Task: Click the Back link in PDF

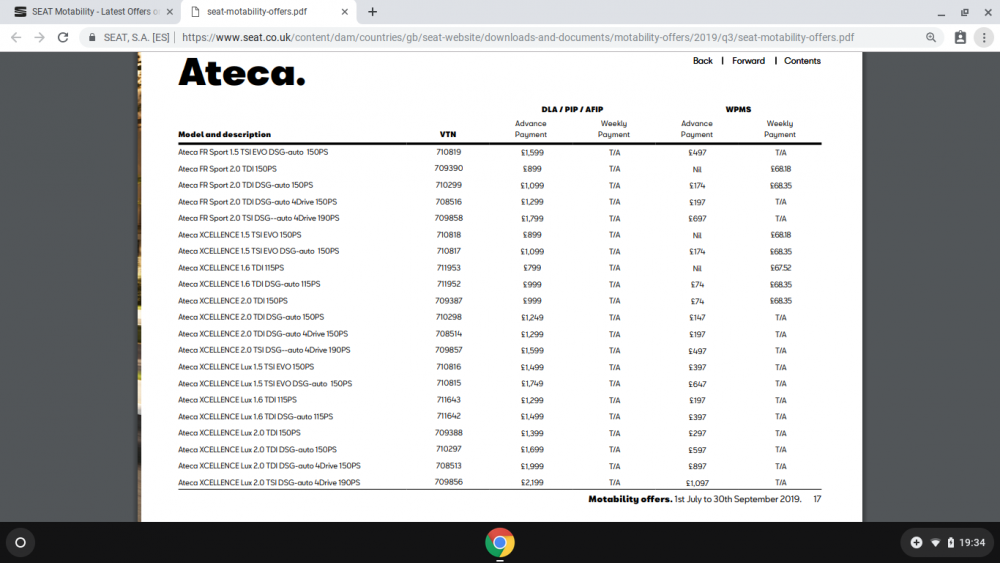Action: [x=703, y=61]
